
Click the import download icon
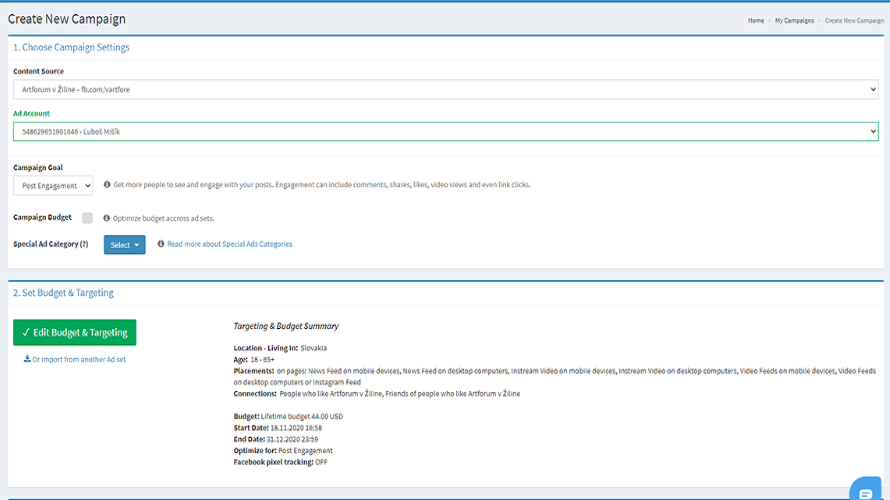[x=27, y=359]
